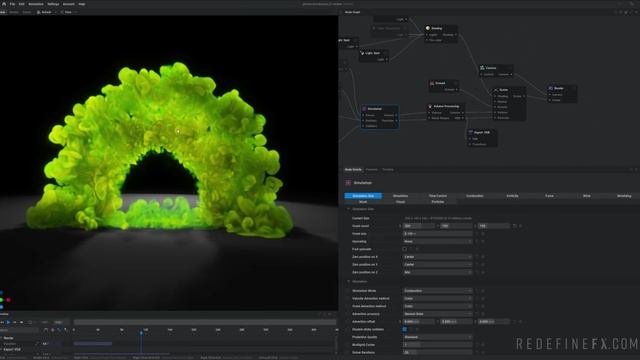Open Zero position on Y dropdown
The height and width of the screenshot is (360, 640).
click(437, 264)
